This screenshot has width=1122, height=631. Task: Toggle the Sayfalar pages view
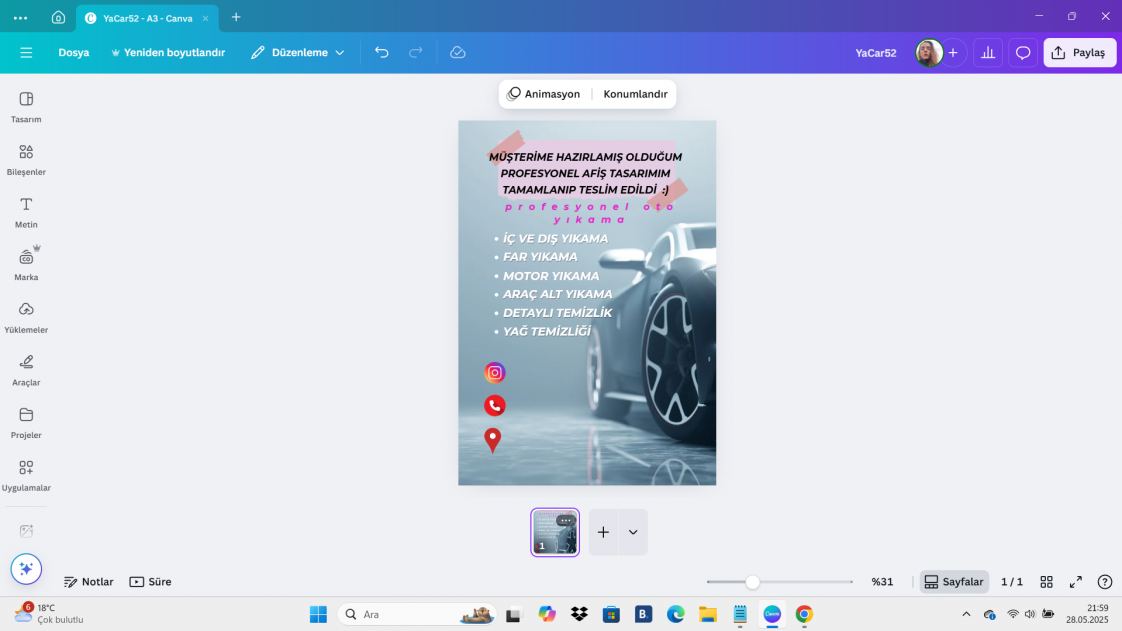(x=954, y=582)
